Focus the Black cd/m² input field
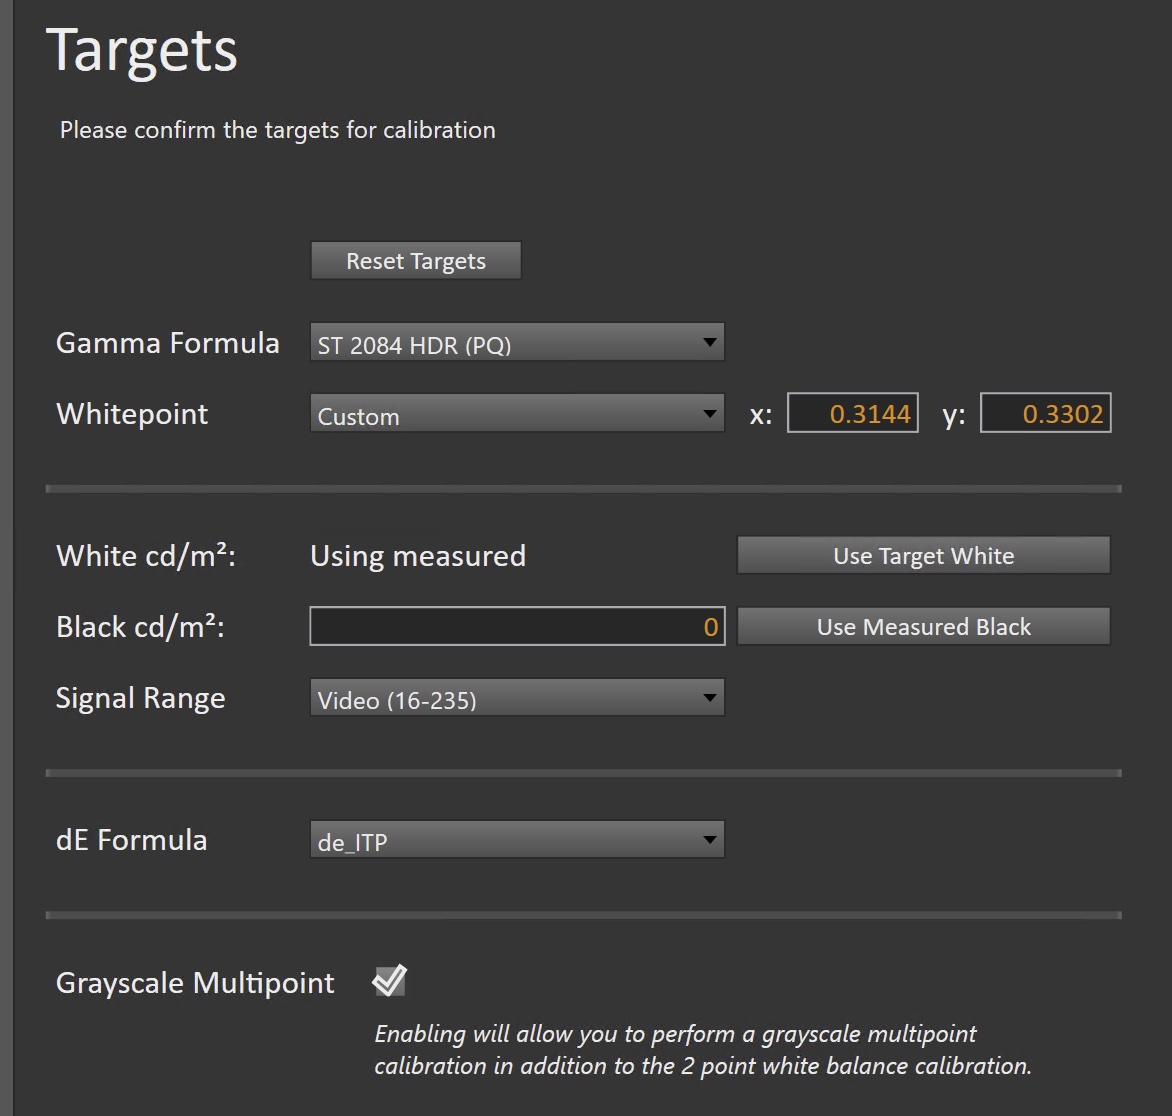Viewport: 1172px width, 1116px height. click(x=517, y=627)
